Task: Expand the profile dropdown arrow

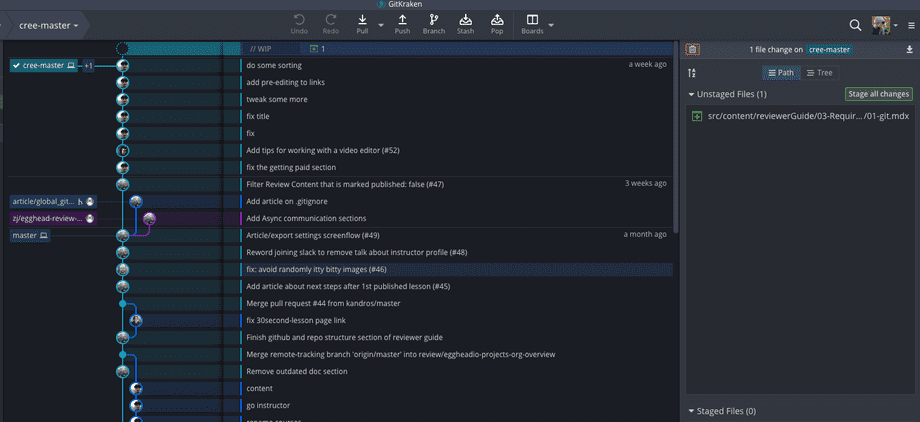Action: pyautogui.click(x=895, y=26)
